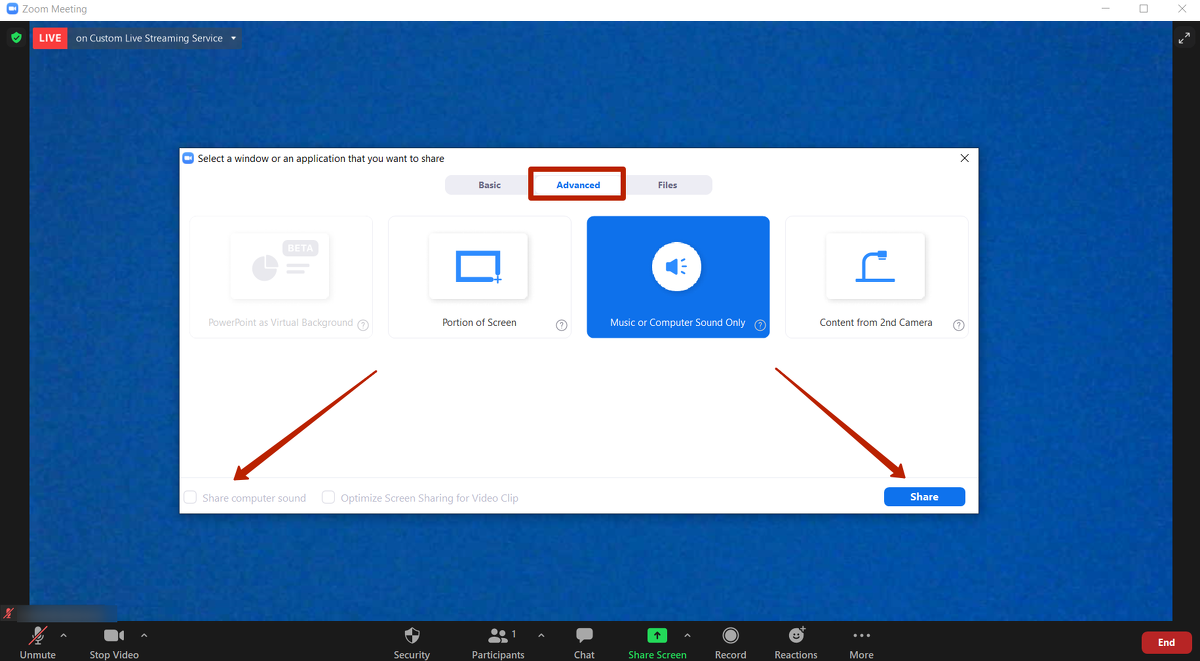Enable the Share computer sound checkbox
1200x661 pixels.
[190, 497]
